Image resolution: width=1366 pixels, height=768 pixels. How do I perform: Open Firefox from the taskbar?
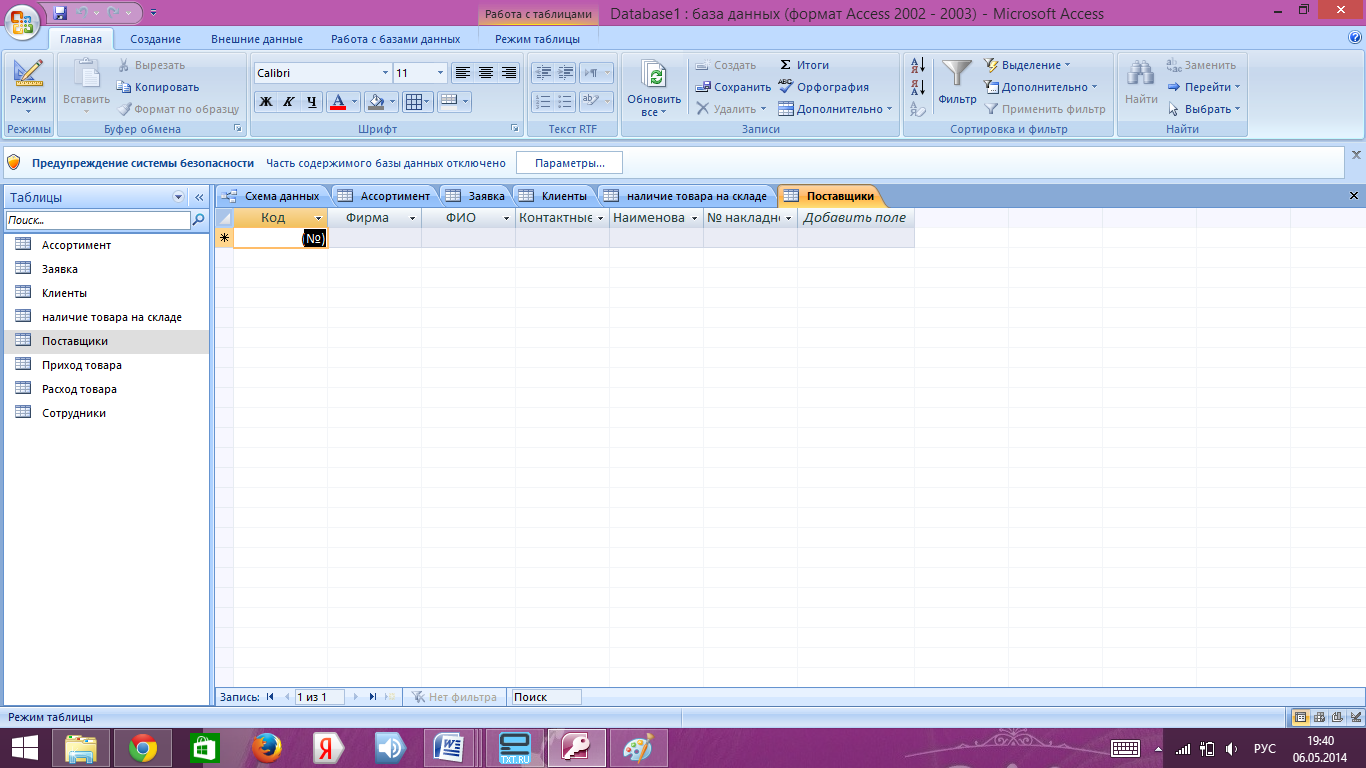(266, 747)
